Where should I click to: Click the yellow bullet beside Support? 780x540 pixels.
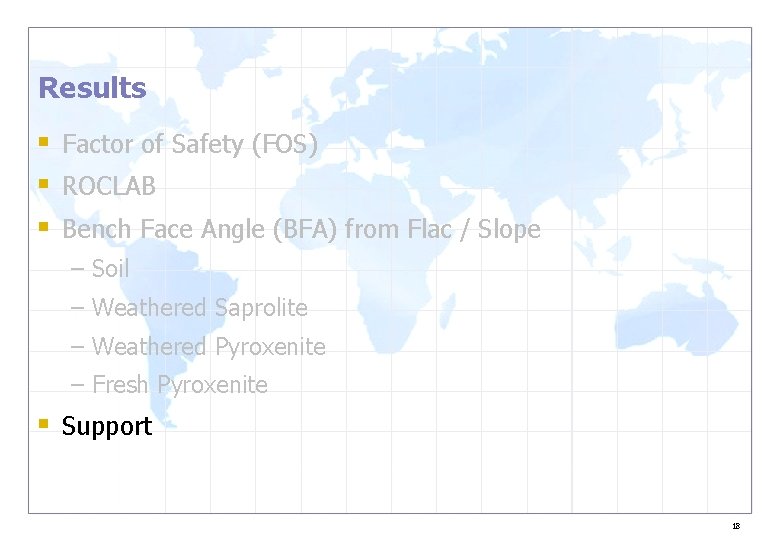43,424
